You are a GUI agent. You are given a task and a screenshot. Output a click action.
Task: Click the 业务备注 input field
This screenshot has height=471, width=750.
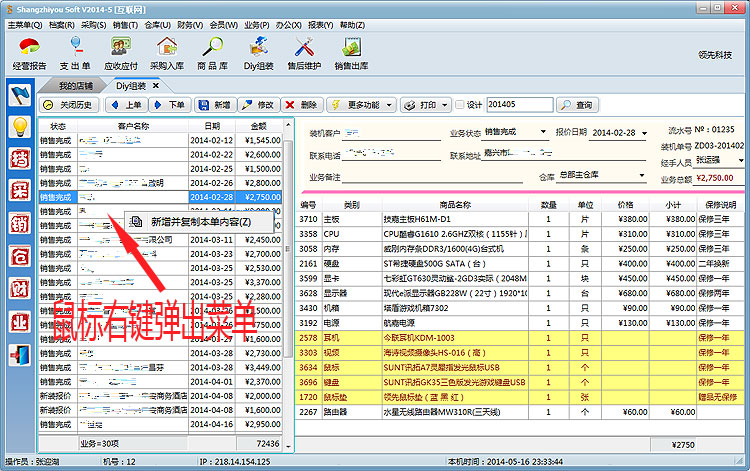[x=432, y=177]
